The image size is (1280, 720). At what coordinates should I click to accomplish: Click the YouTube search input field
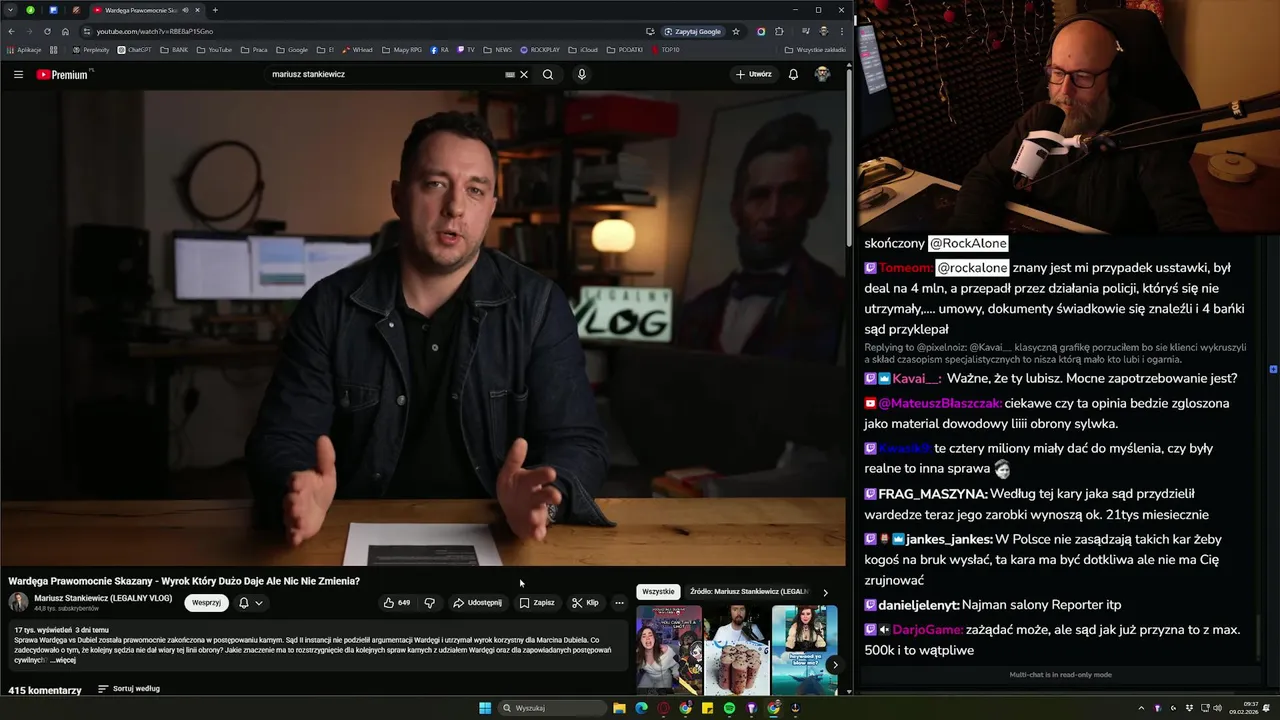(385, 74)
